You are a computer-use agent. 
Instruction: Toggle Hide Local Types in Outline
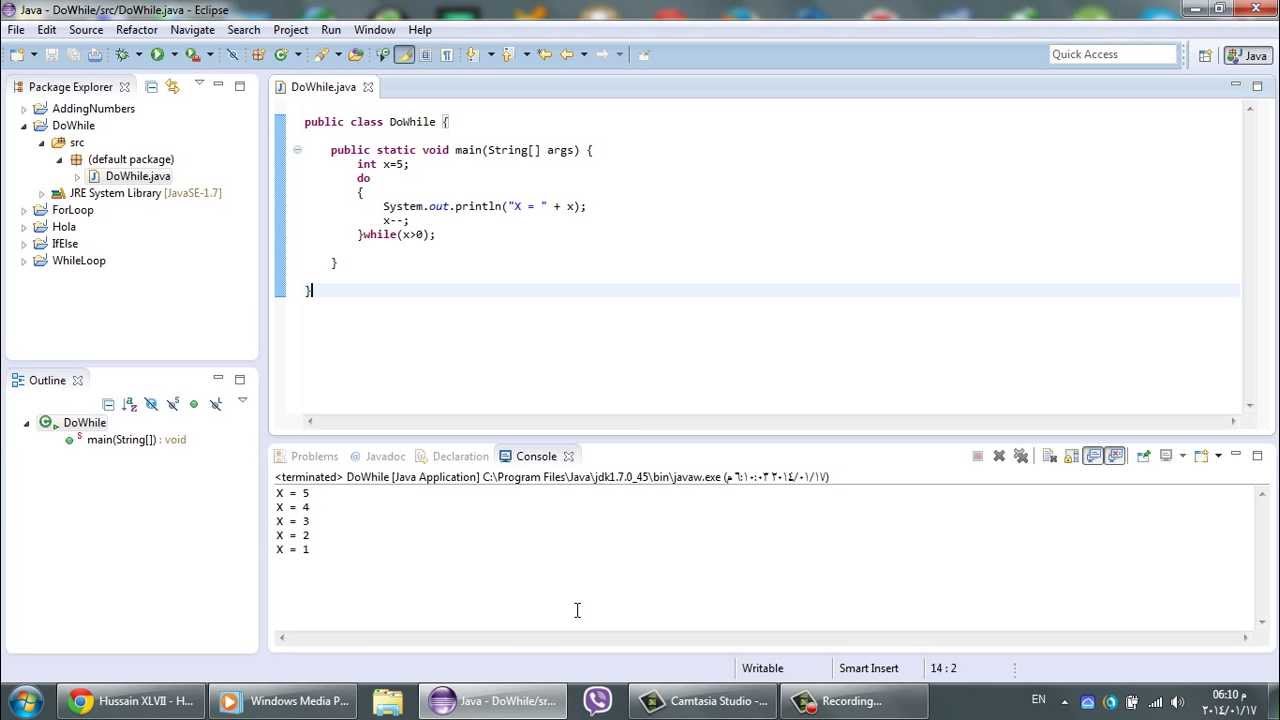click(216, 404)
